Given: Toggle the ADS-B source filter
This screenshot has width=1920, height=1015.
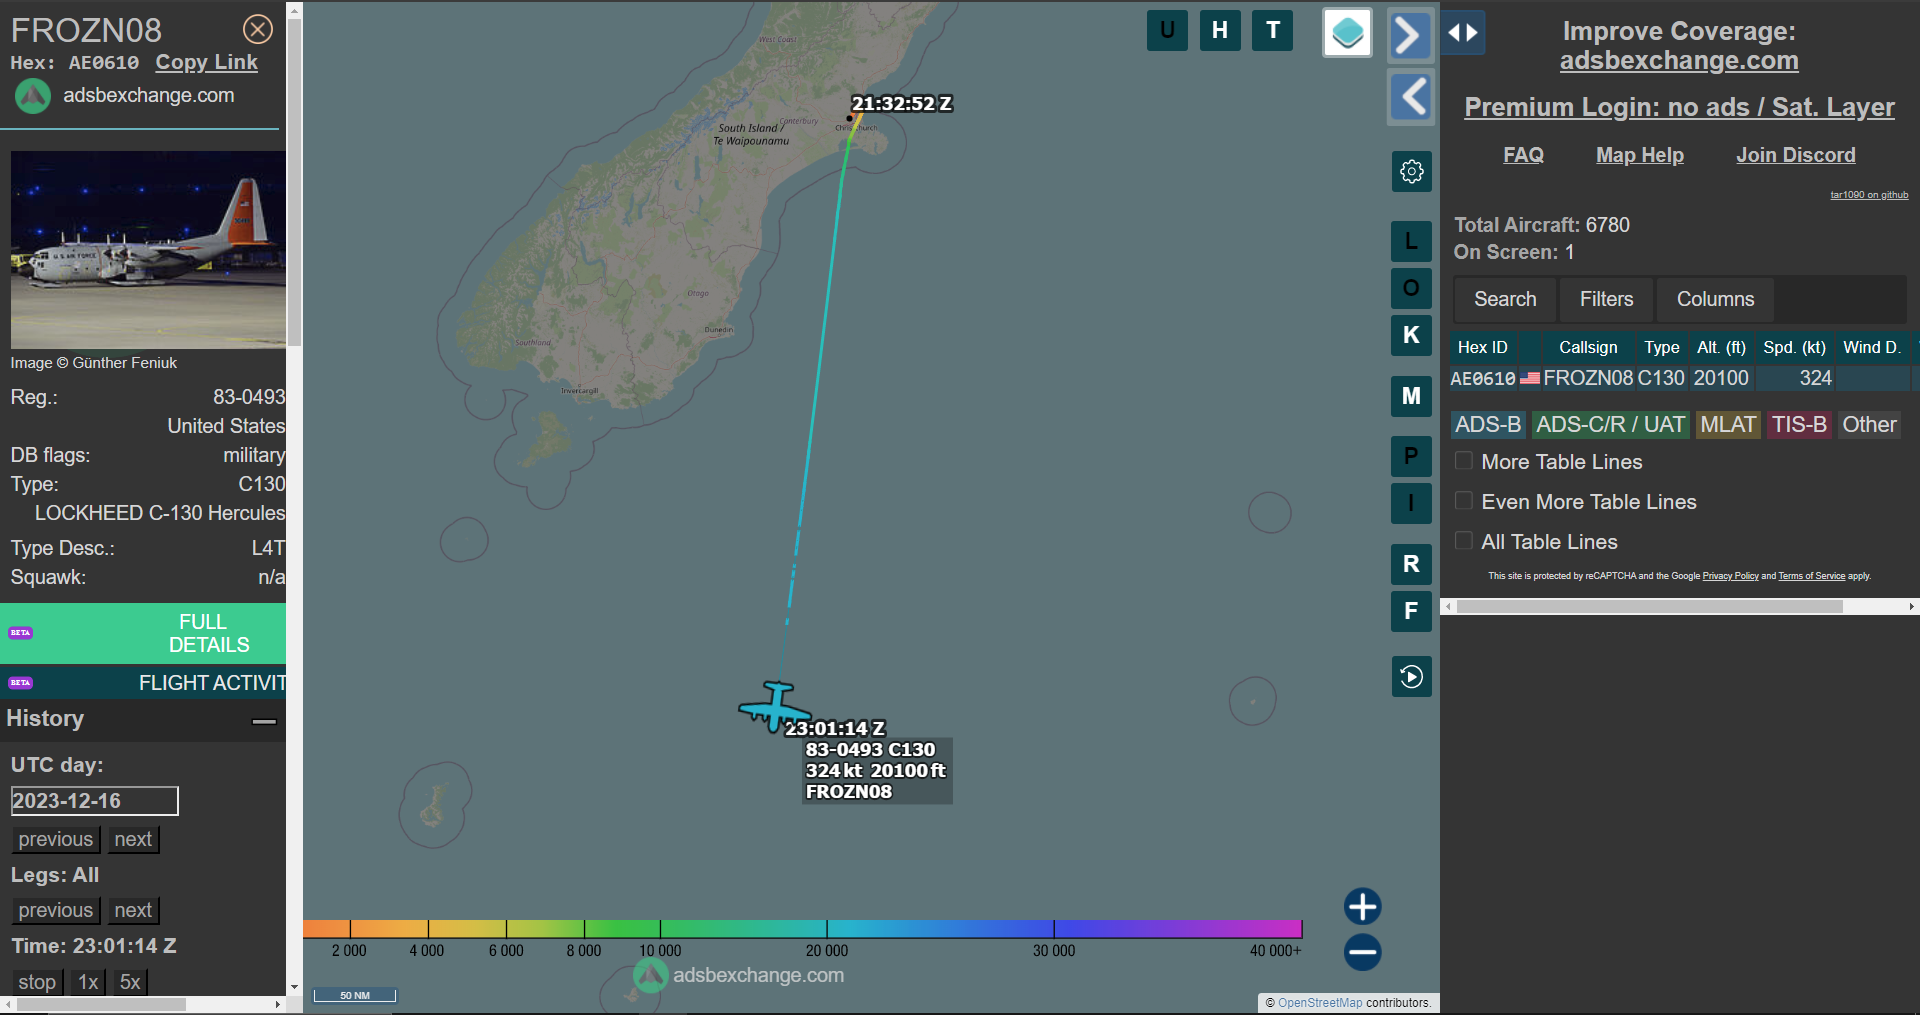Looking at the screenshot, I should (1488, 425).
